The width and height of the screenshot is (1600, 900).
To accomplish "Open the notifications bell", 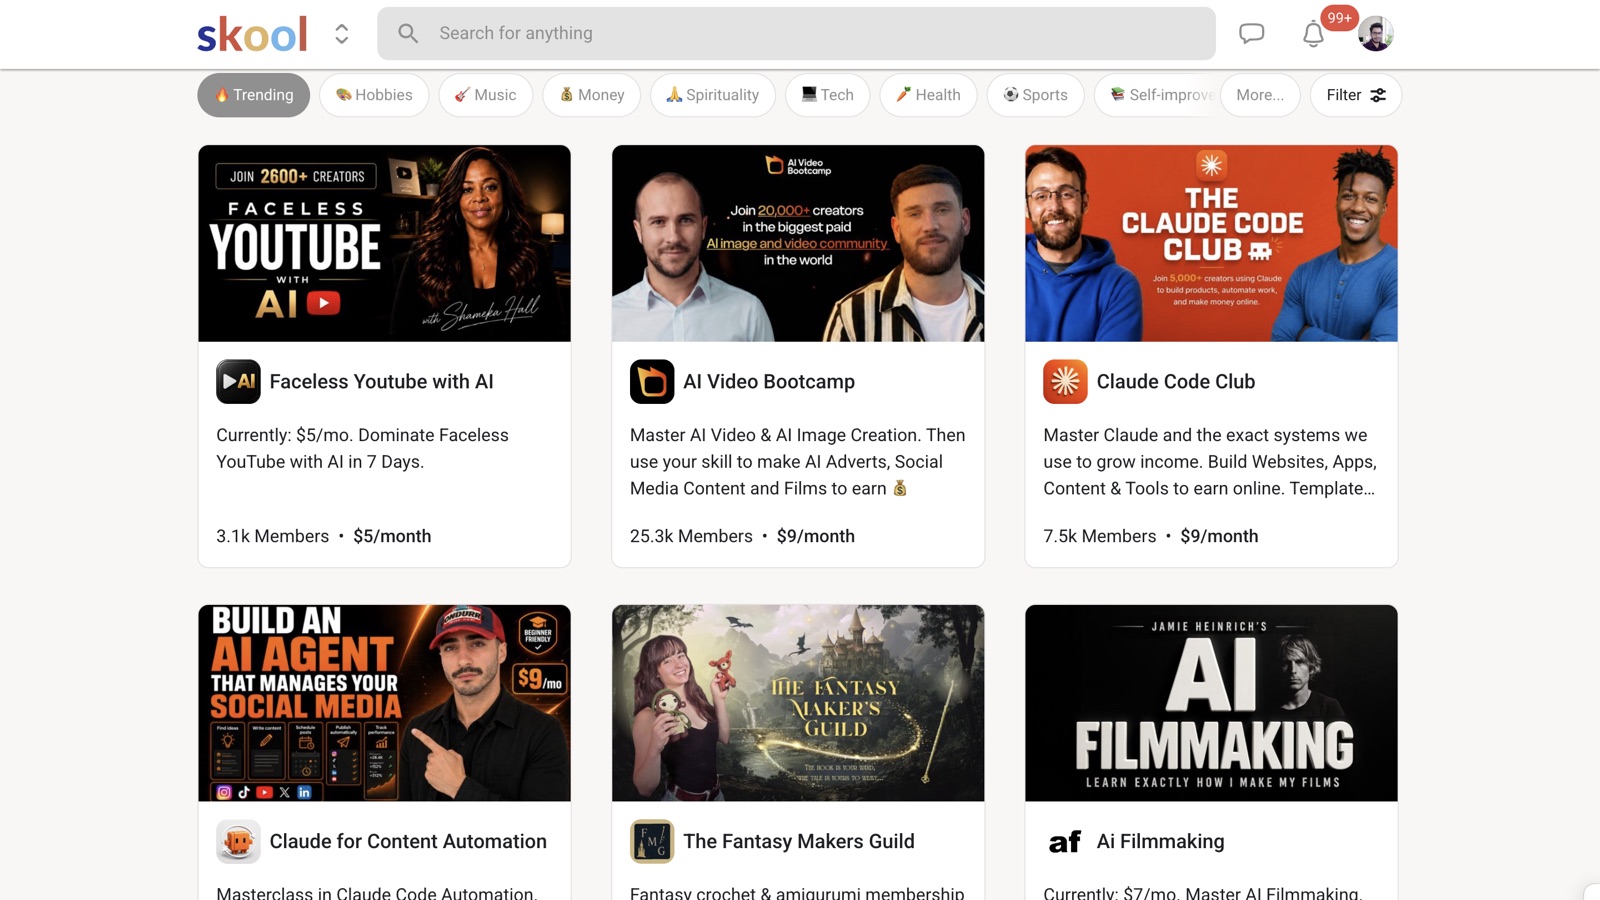I will coord(1313,34).
